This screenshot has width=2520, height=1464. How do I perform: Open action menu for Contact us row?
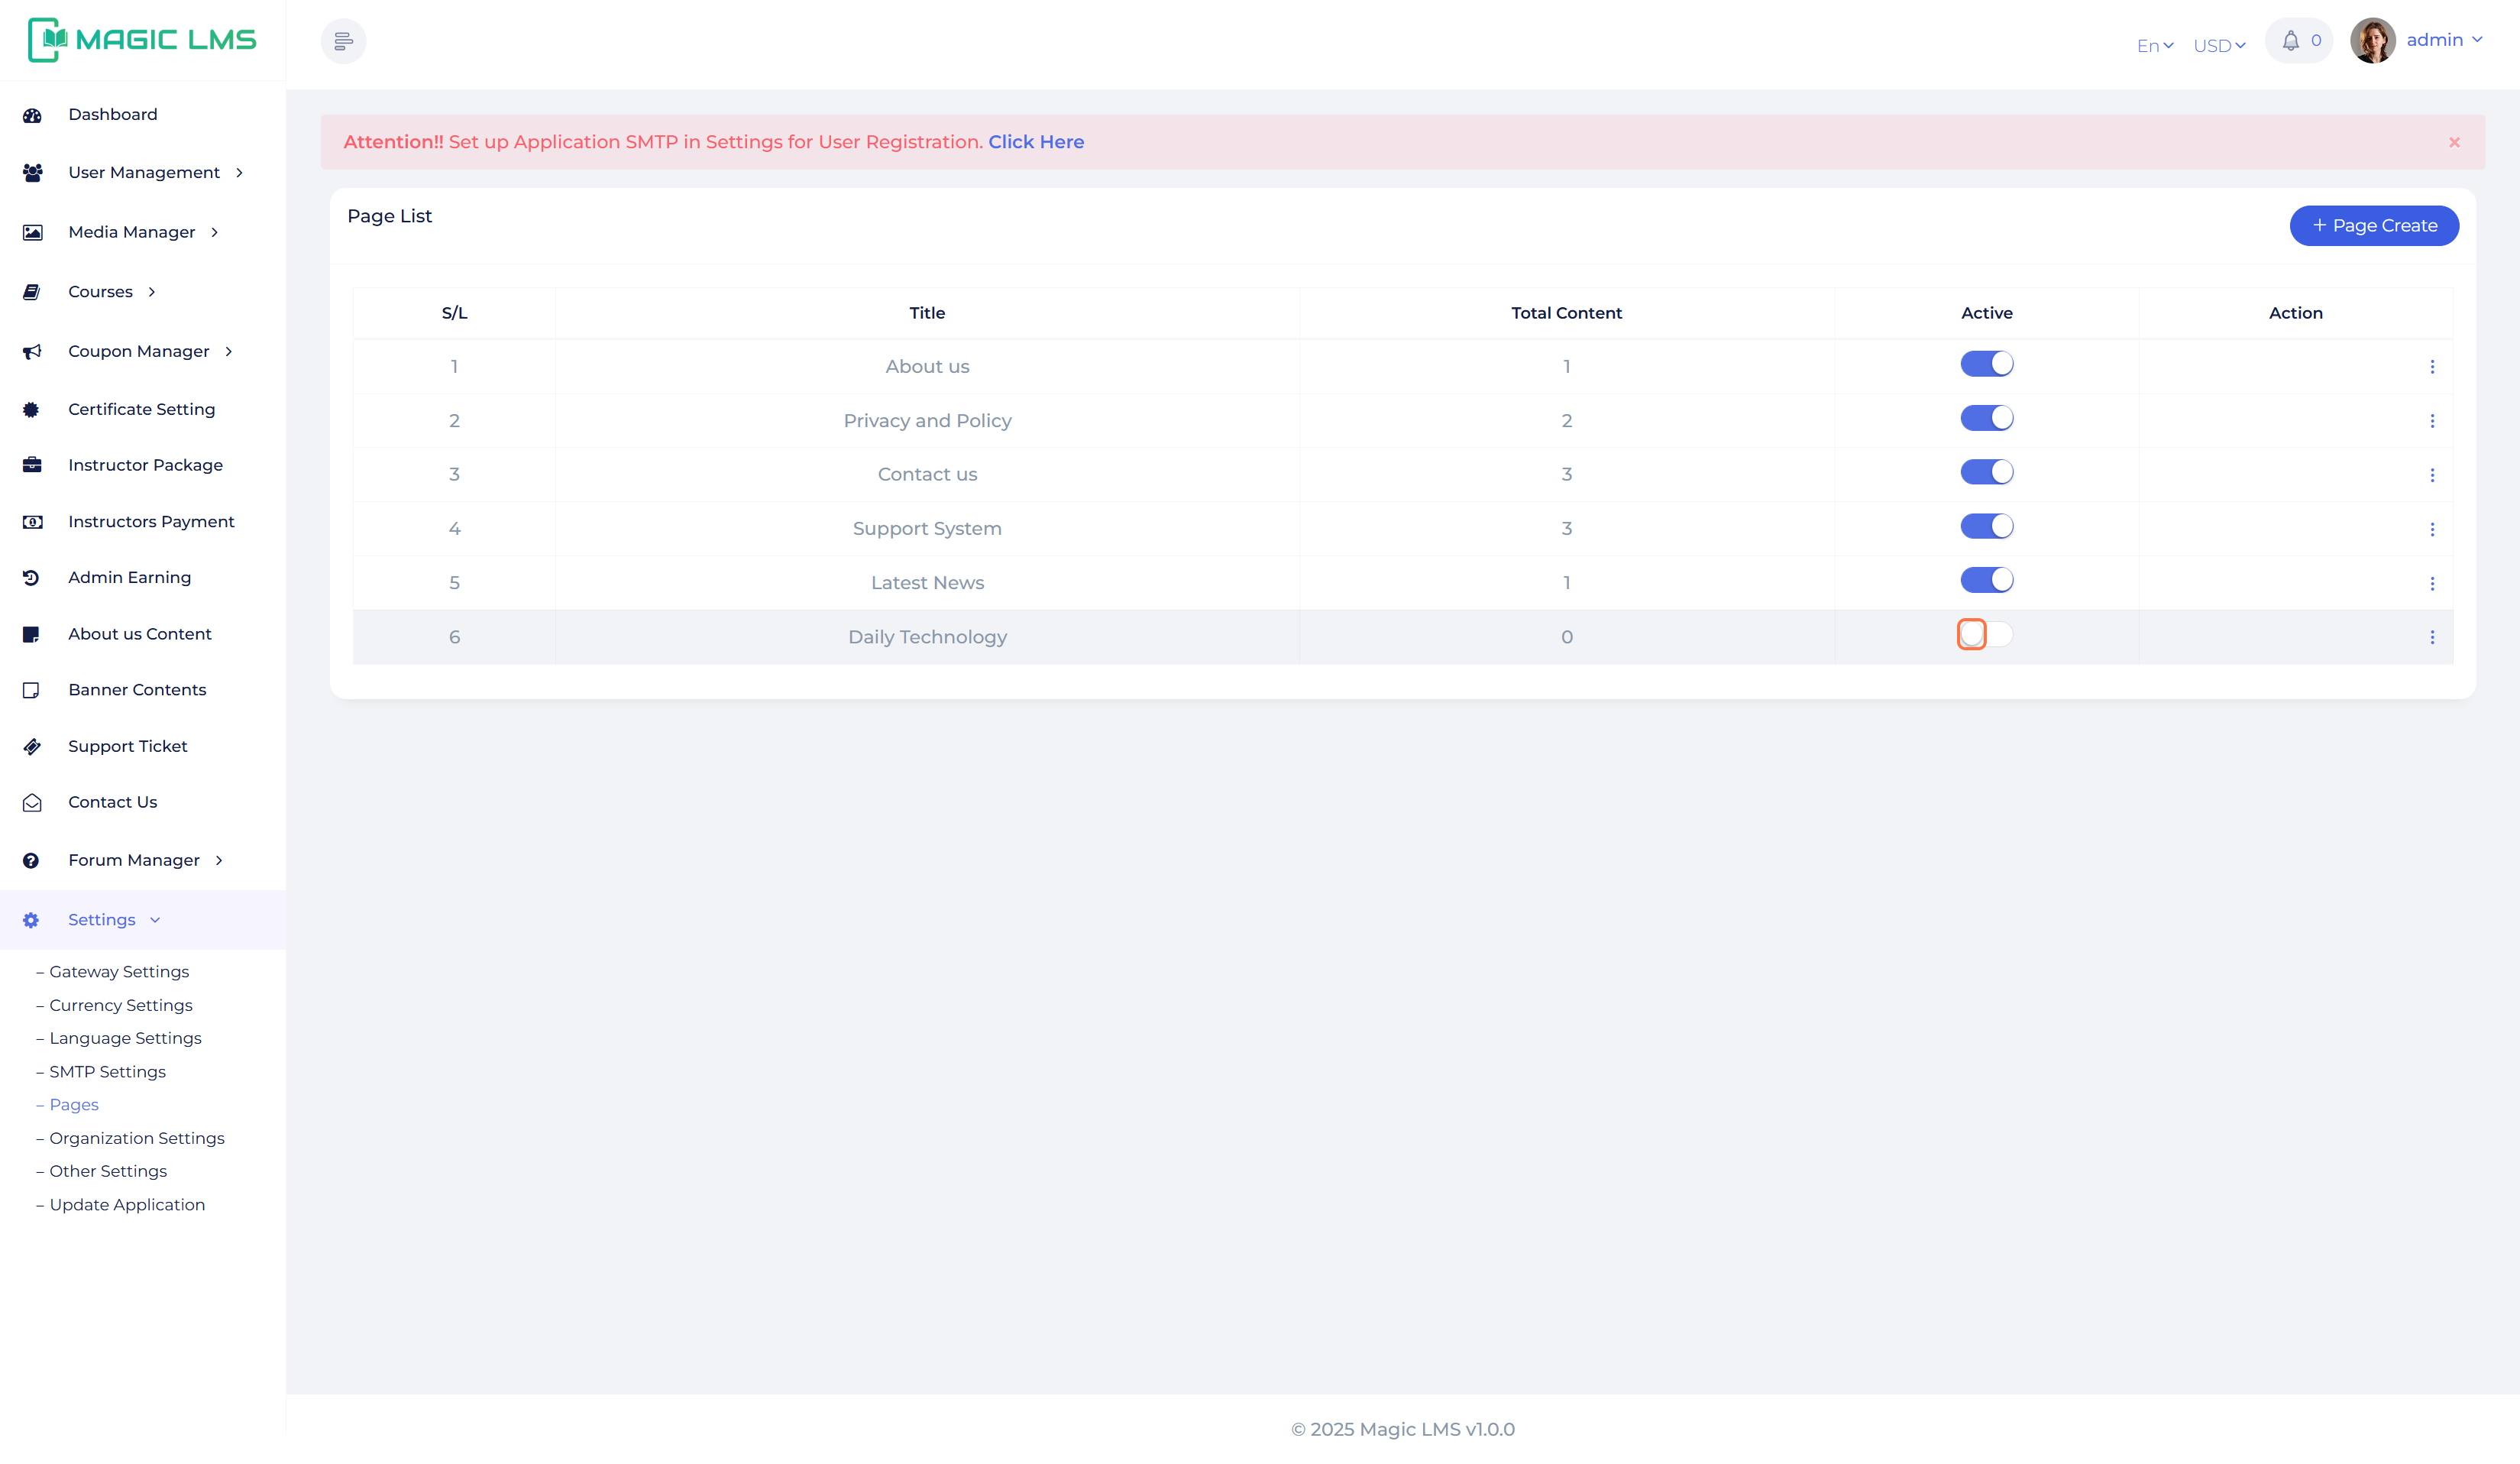(x=2432, y=475)
